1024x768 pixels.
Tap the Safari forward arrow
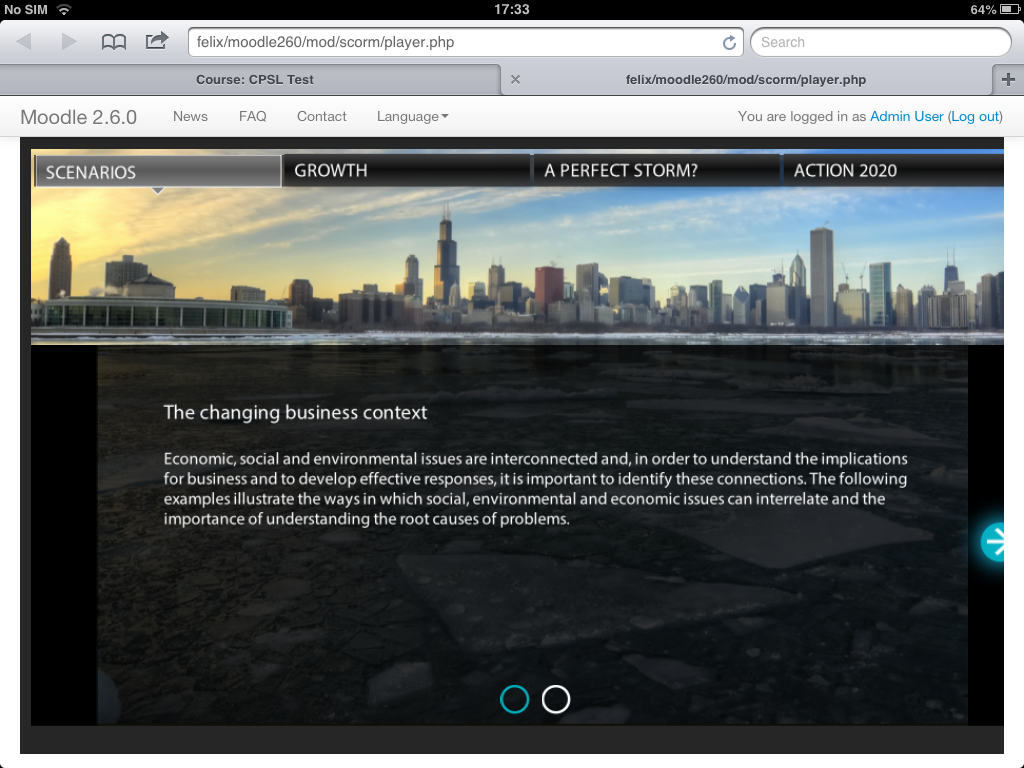[69, 42]
